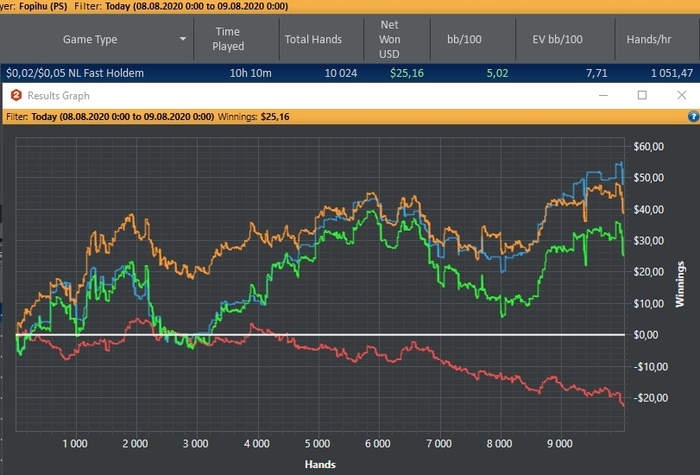Minimize the Results Graph window
700x475 pixels.
tap(603, 95)
